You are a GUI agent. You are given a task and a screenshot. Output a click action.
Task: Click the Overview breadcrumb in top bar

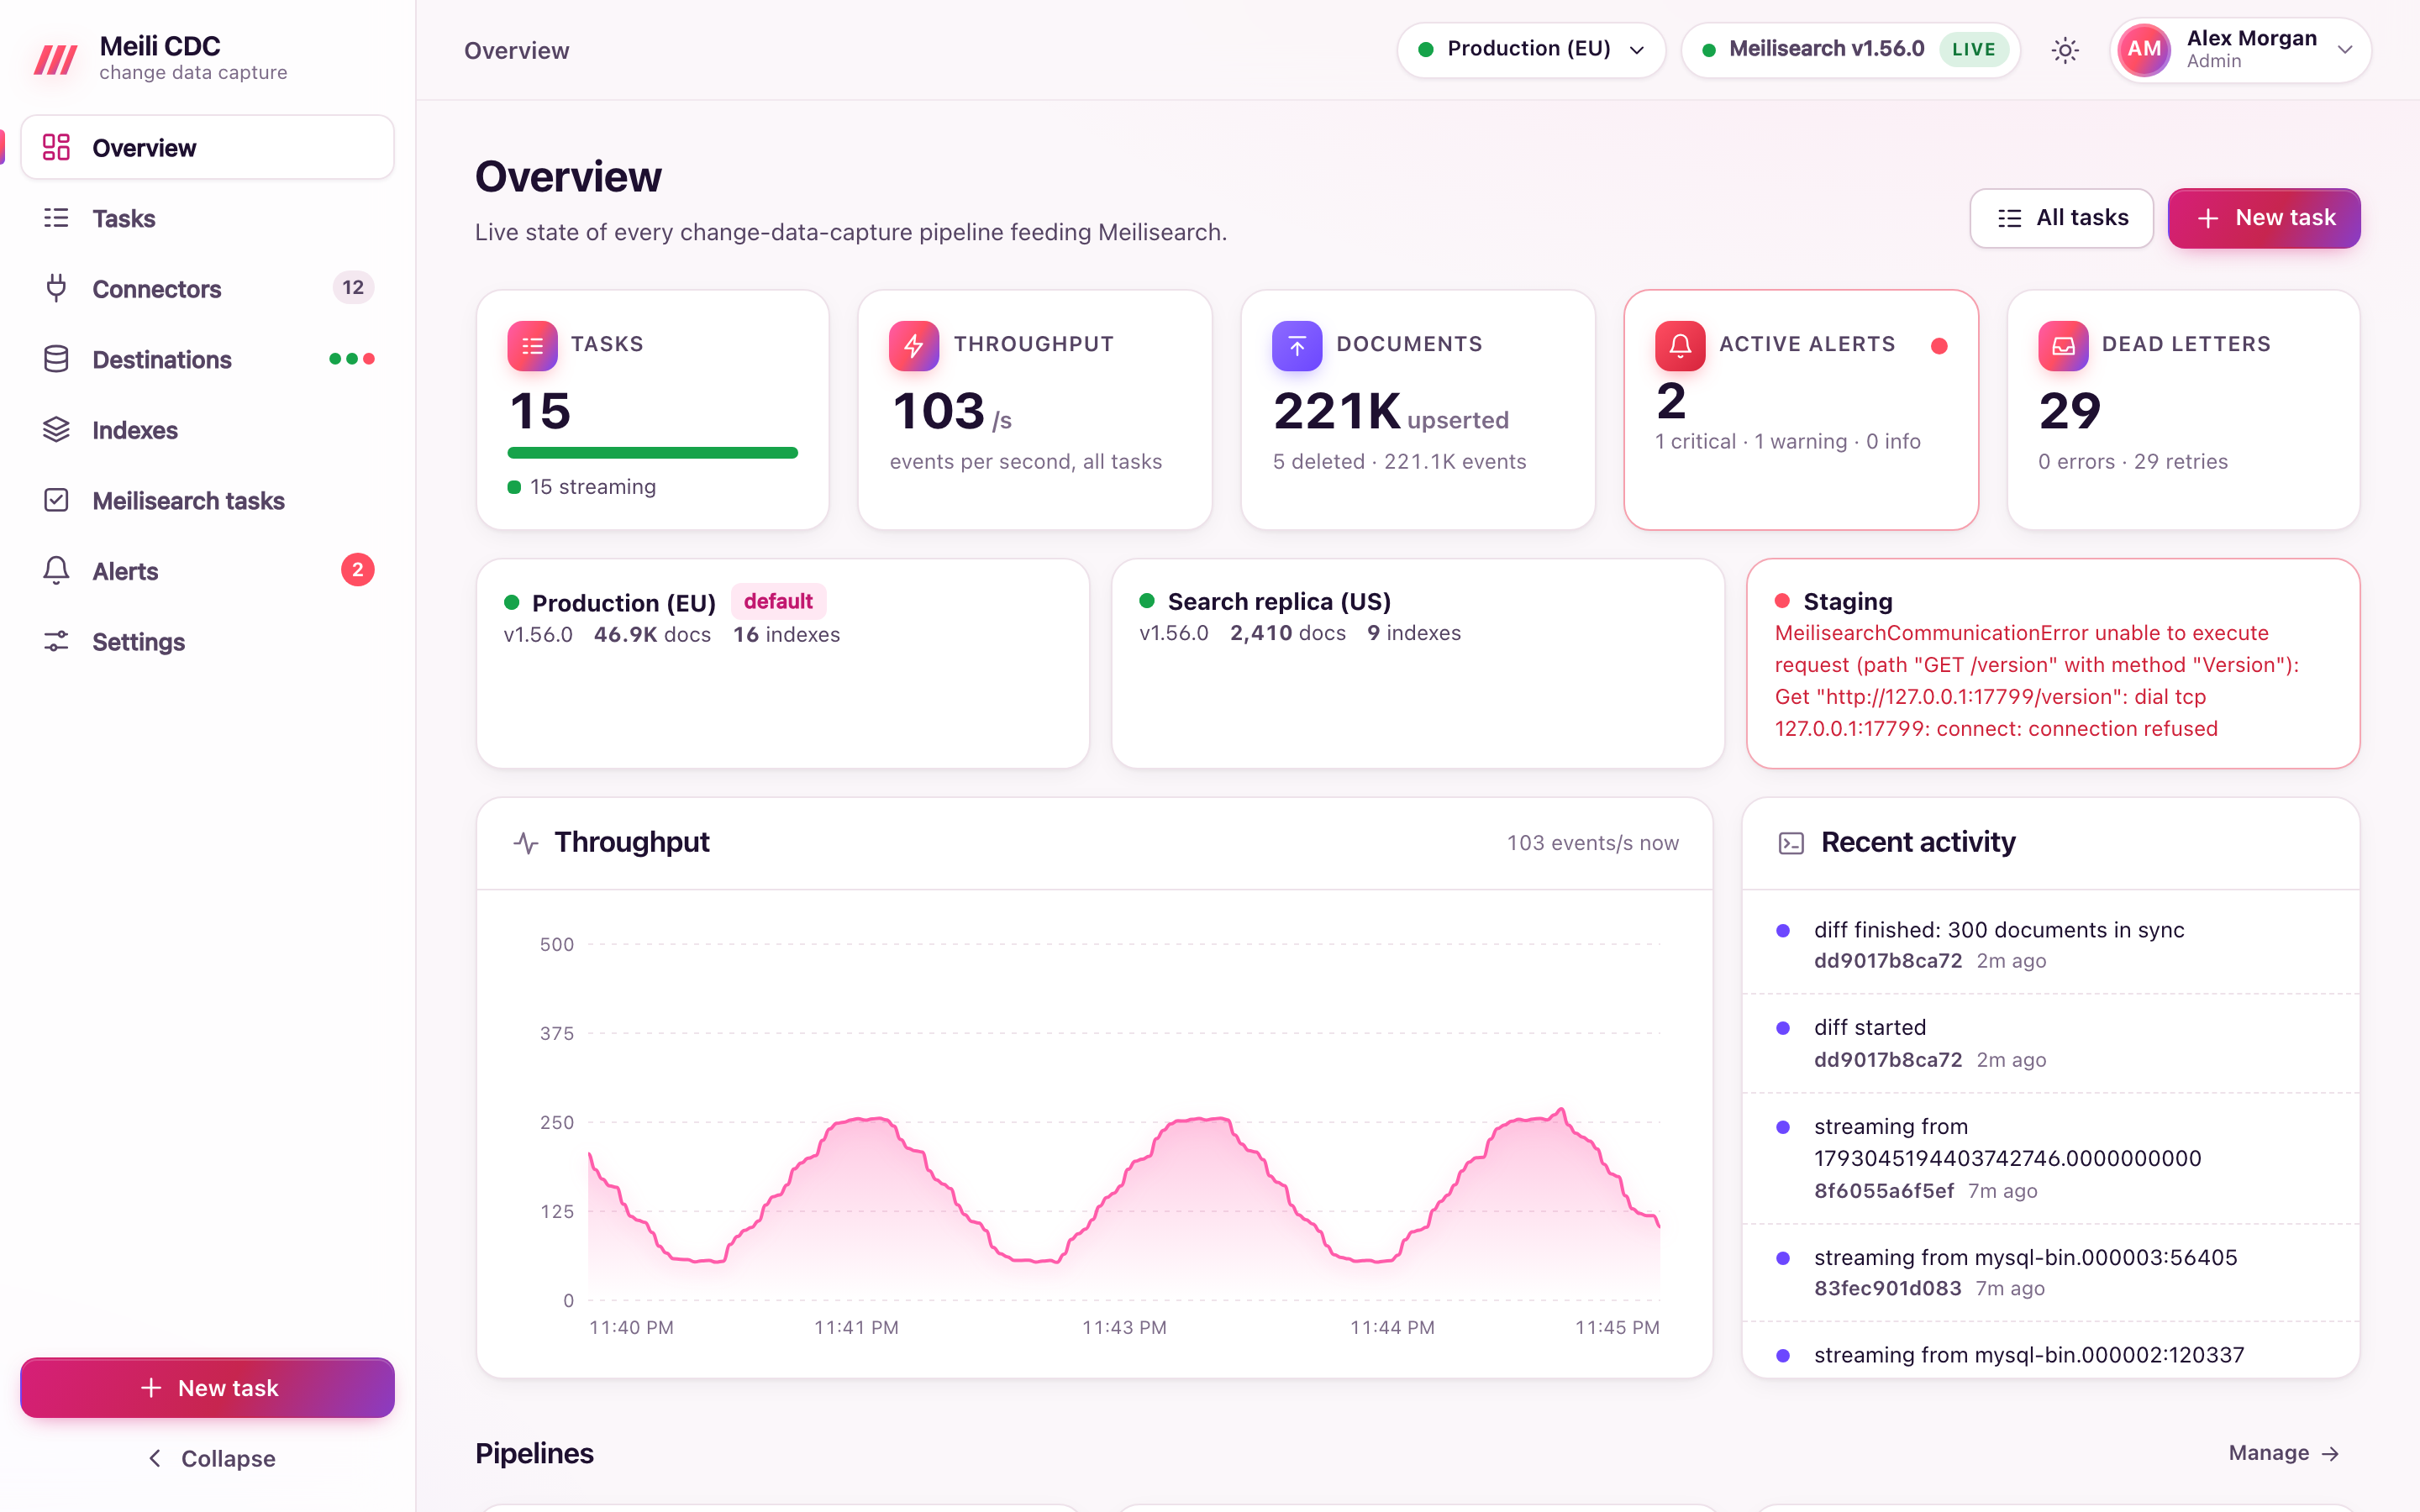[516, 50]
